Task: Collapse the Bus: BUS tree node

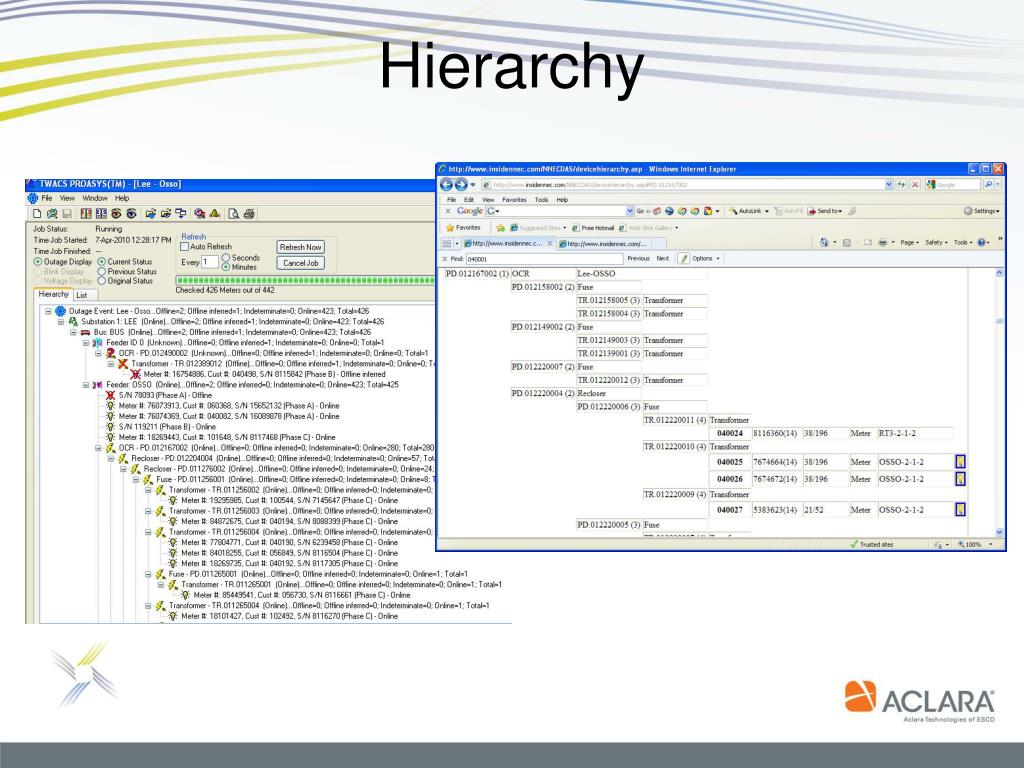Action: point(73,332)
